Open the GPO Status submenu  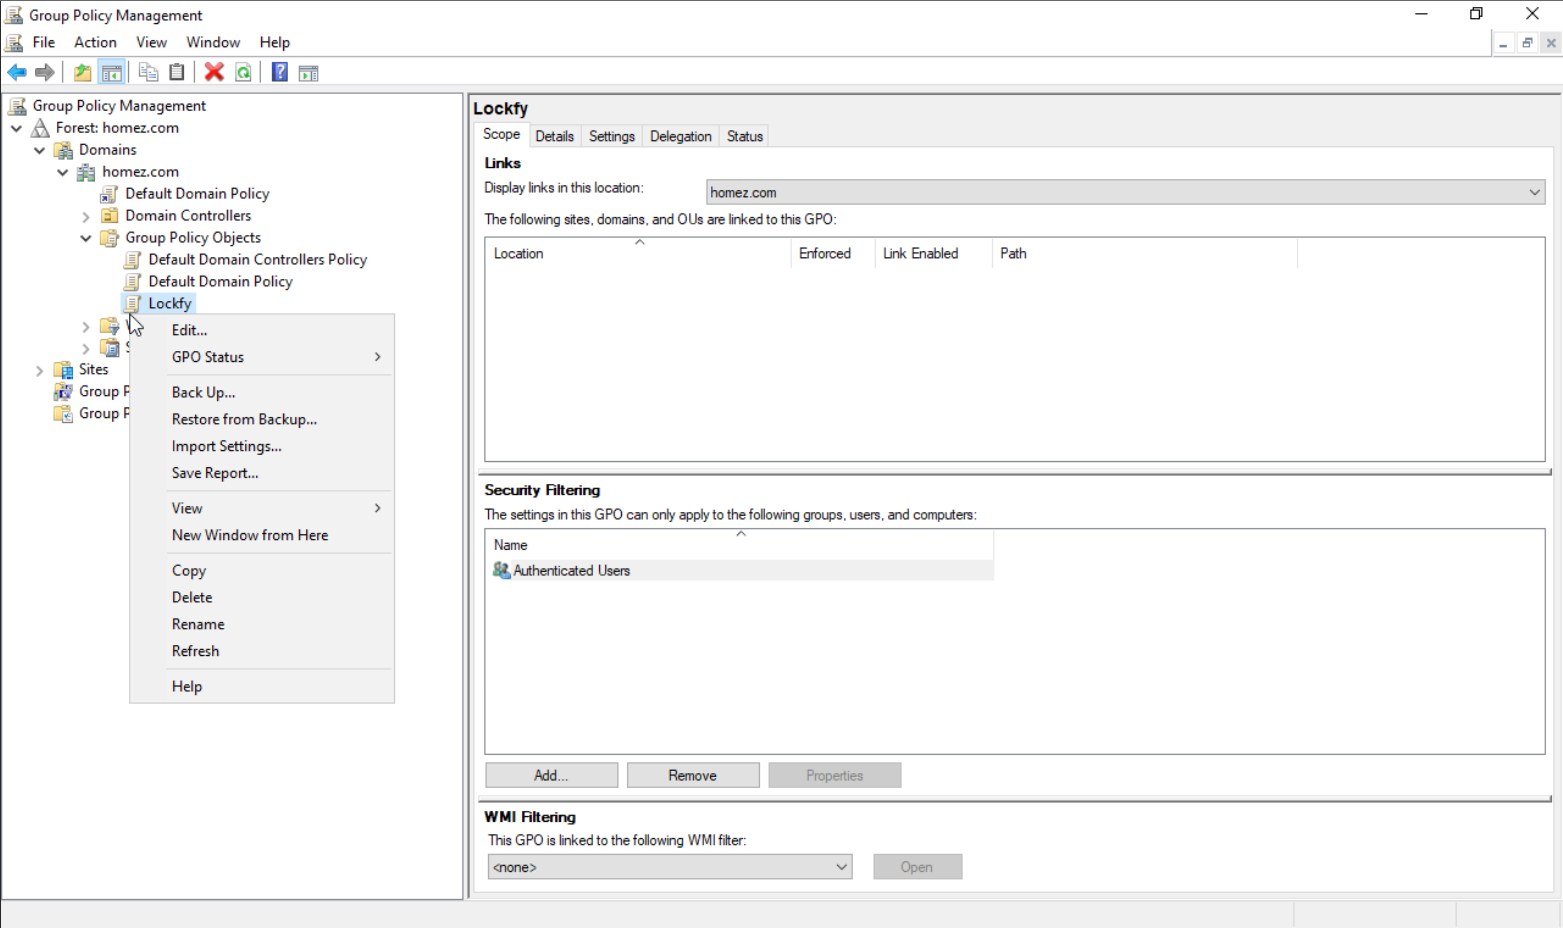(262, 357)
